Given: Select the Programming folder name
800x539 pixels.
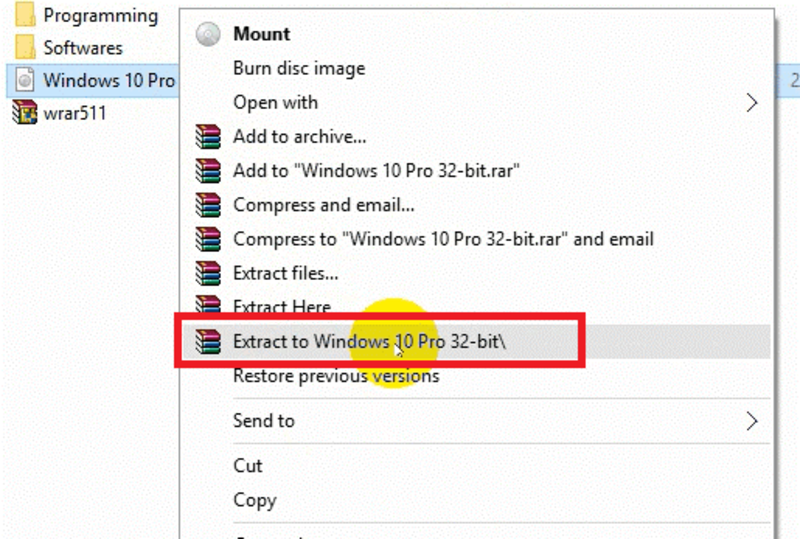Looking at the screenshot, I should pyautogui.click(x=101, y=16).
